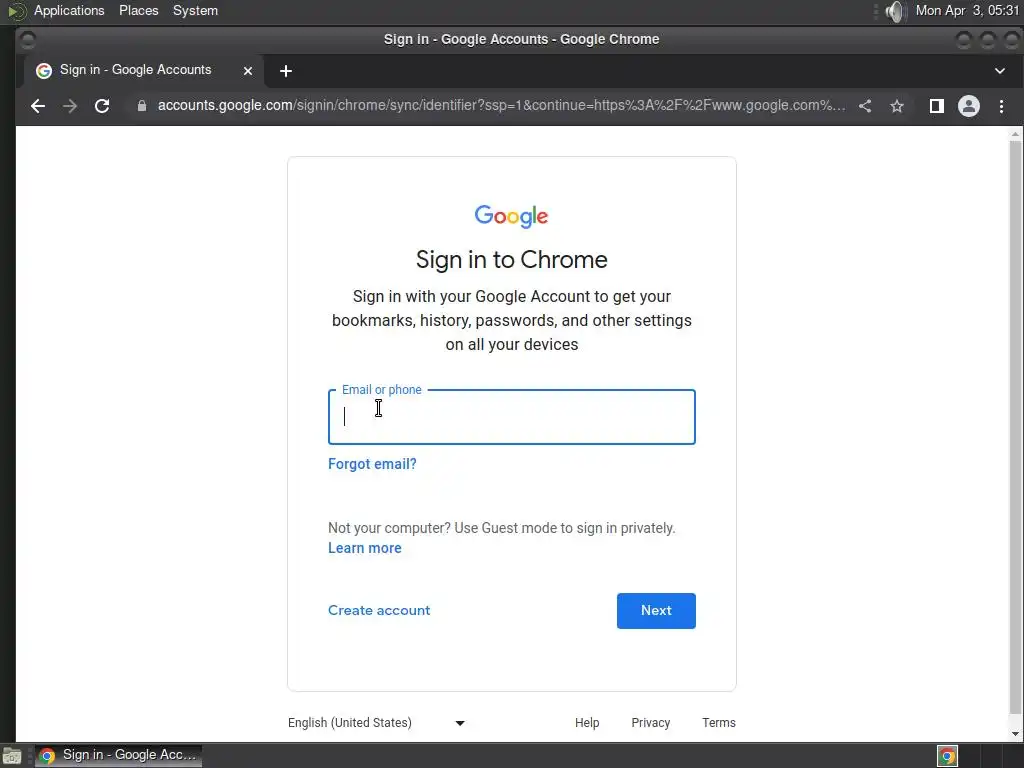The width and height of the screenshot is (1024, 768).
Task: Open the Places menu
Action: click(138, 10)
